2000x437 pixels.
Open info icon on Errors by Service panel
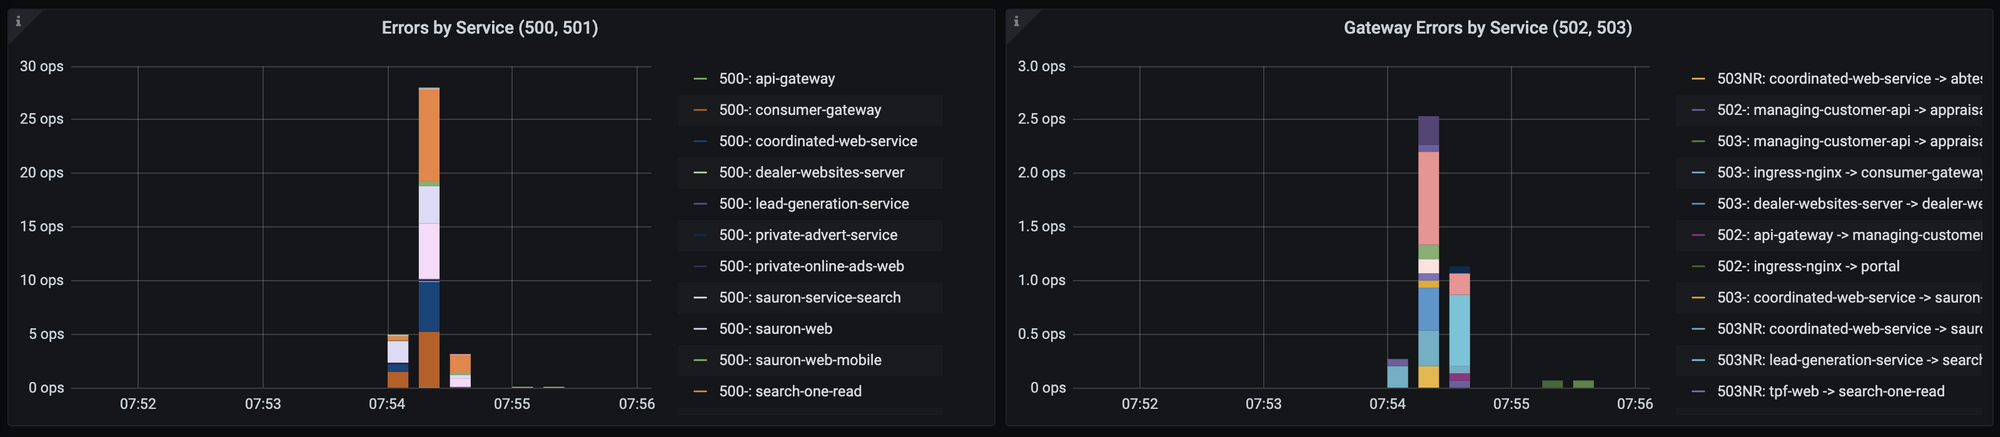click(x=18, y=21)
